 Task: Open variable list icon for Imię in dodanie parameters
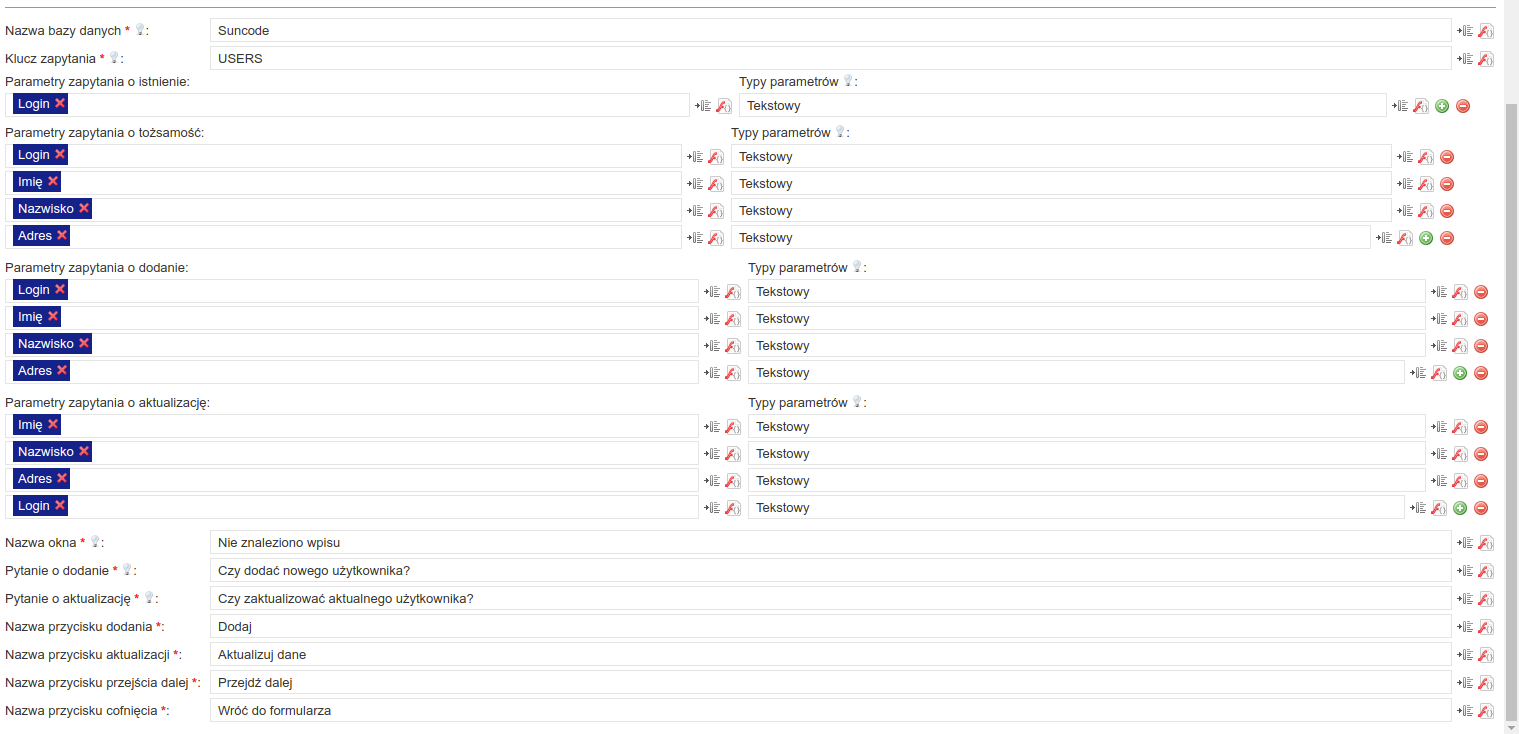(712, 319)
